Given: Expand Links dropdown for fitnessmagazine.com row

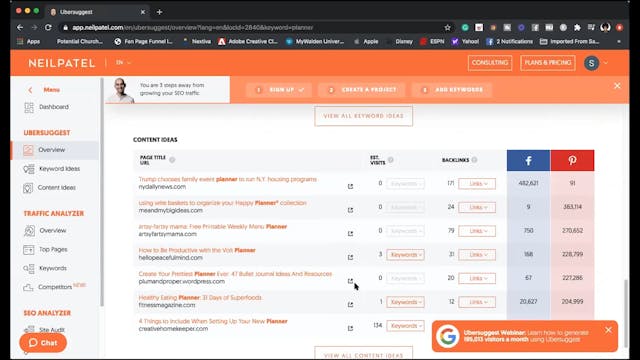Looking at the screenshot, I should [x=477, y=302].
